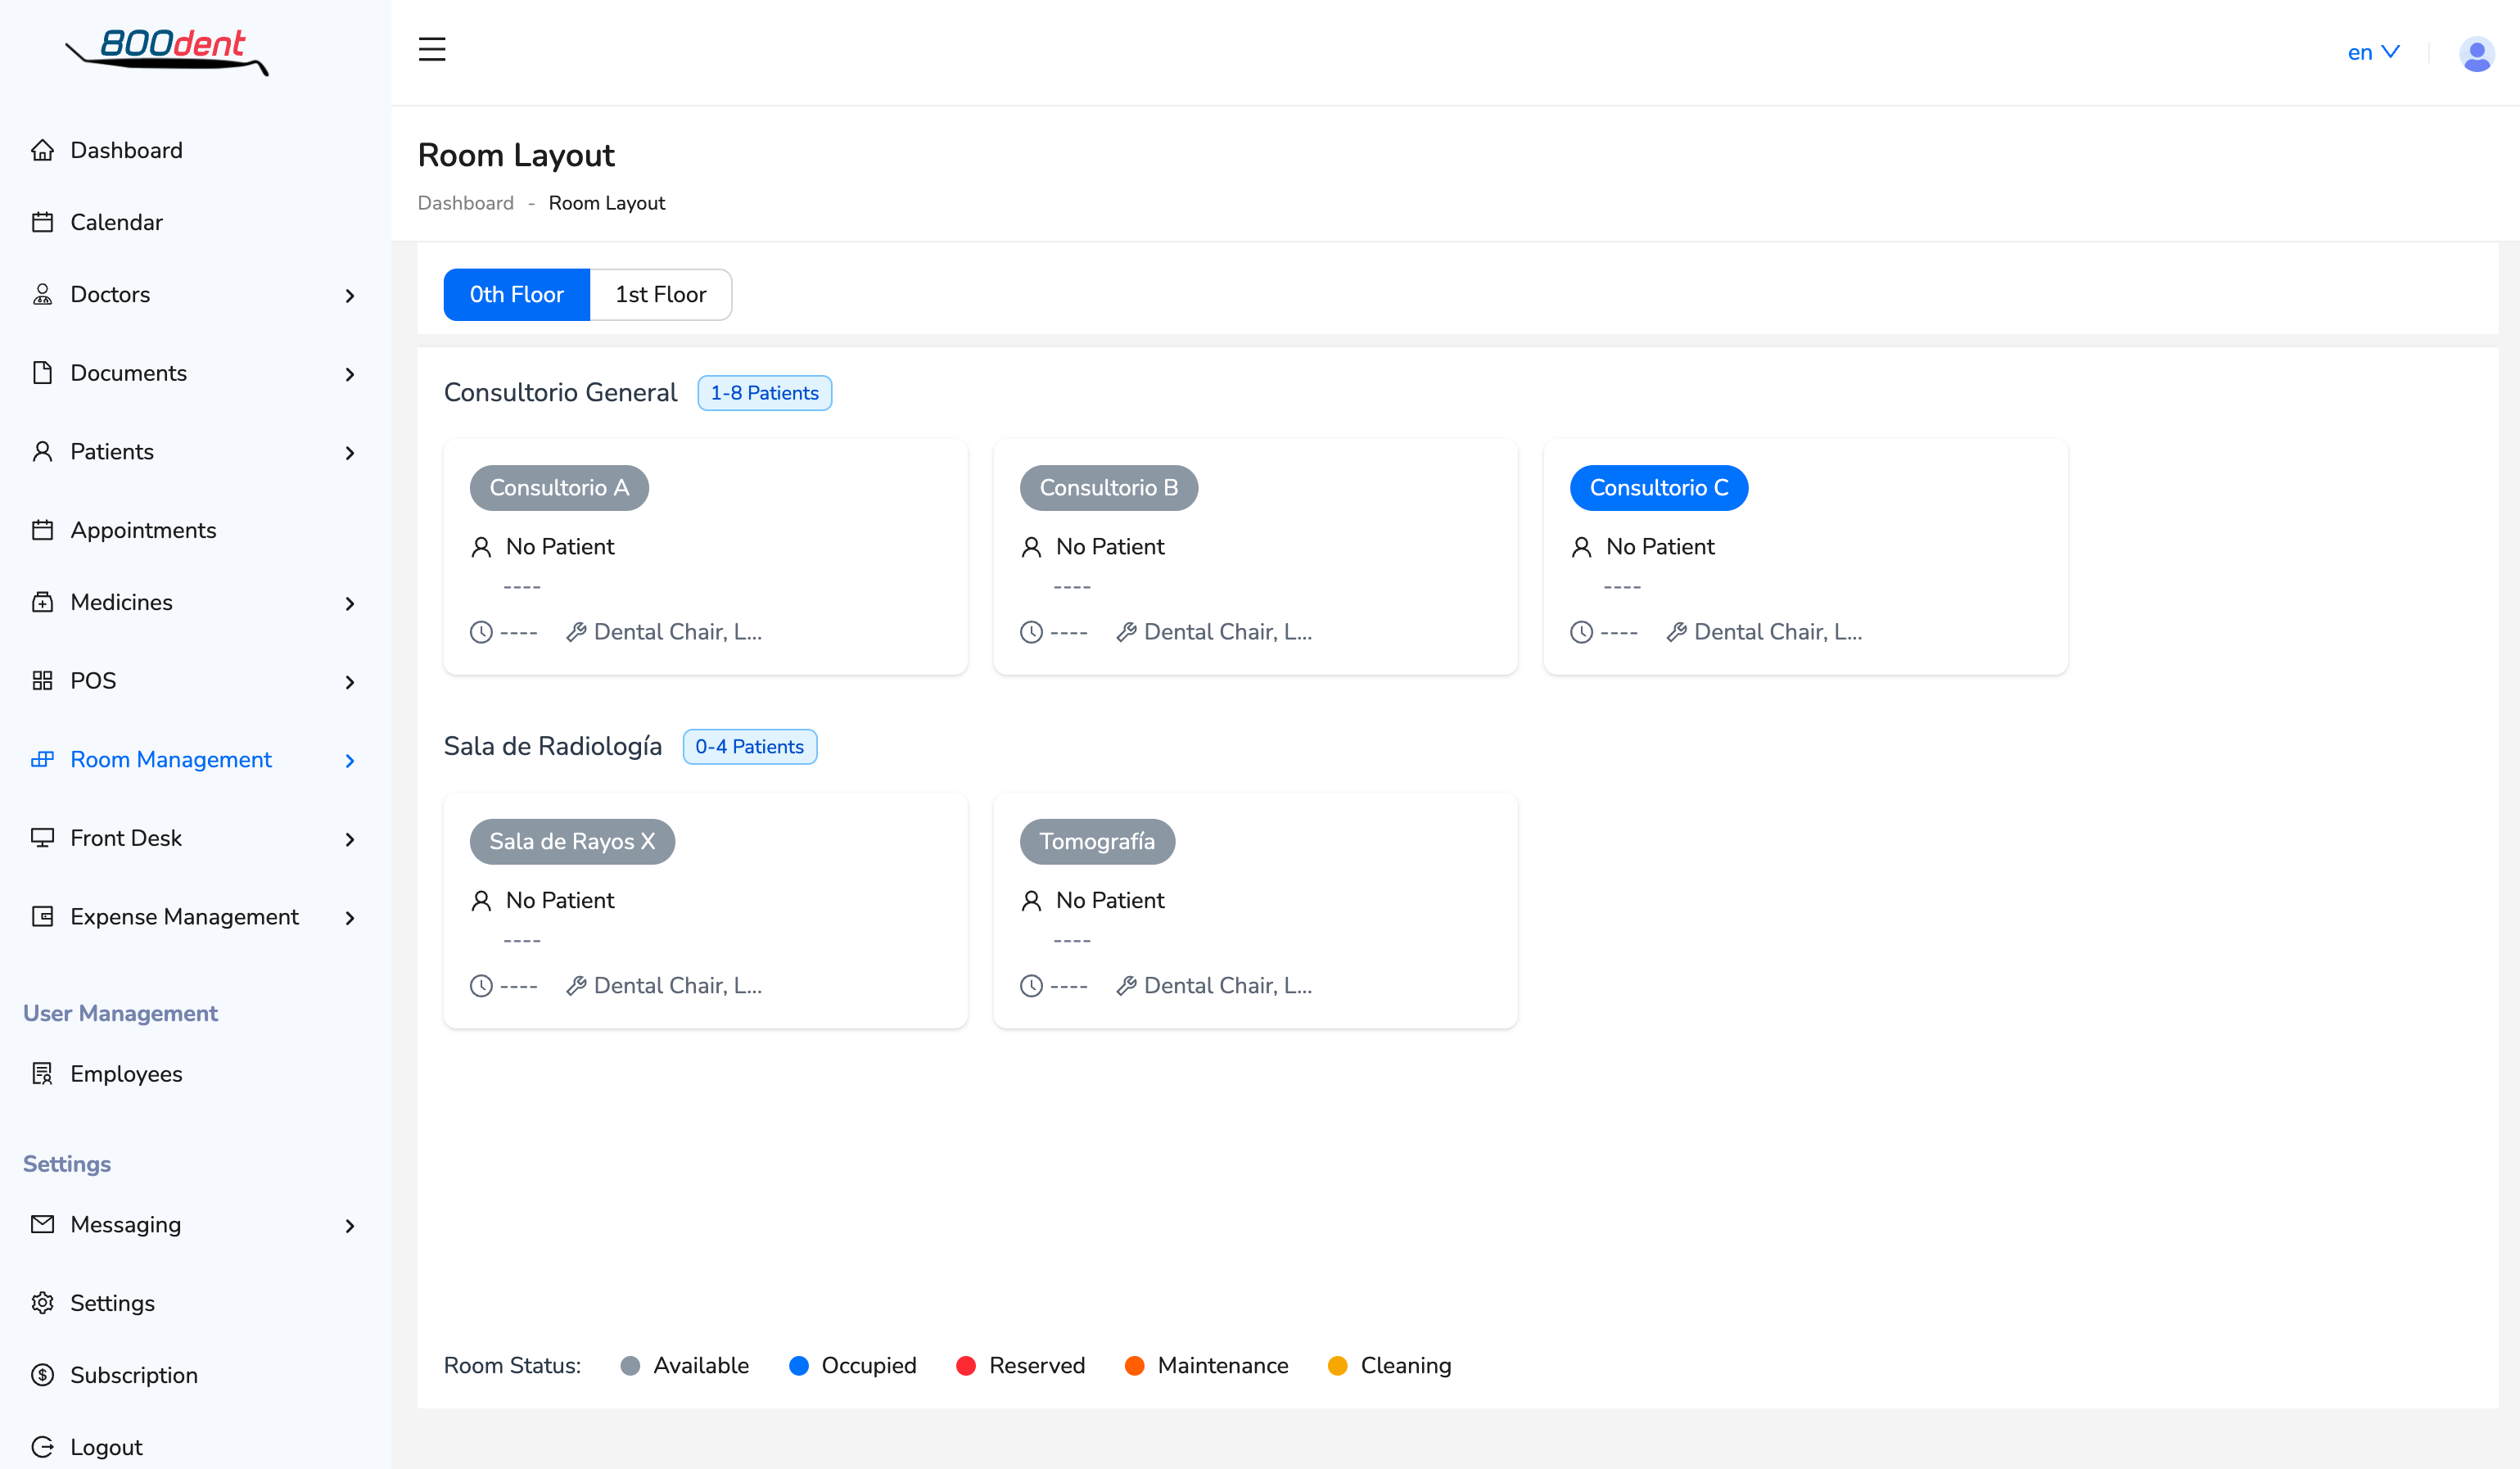Expand the Doctors submenu chevron
The width and height of the screenshot is (2520, 1469).
[x=349, y=296]
